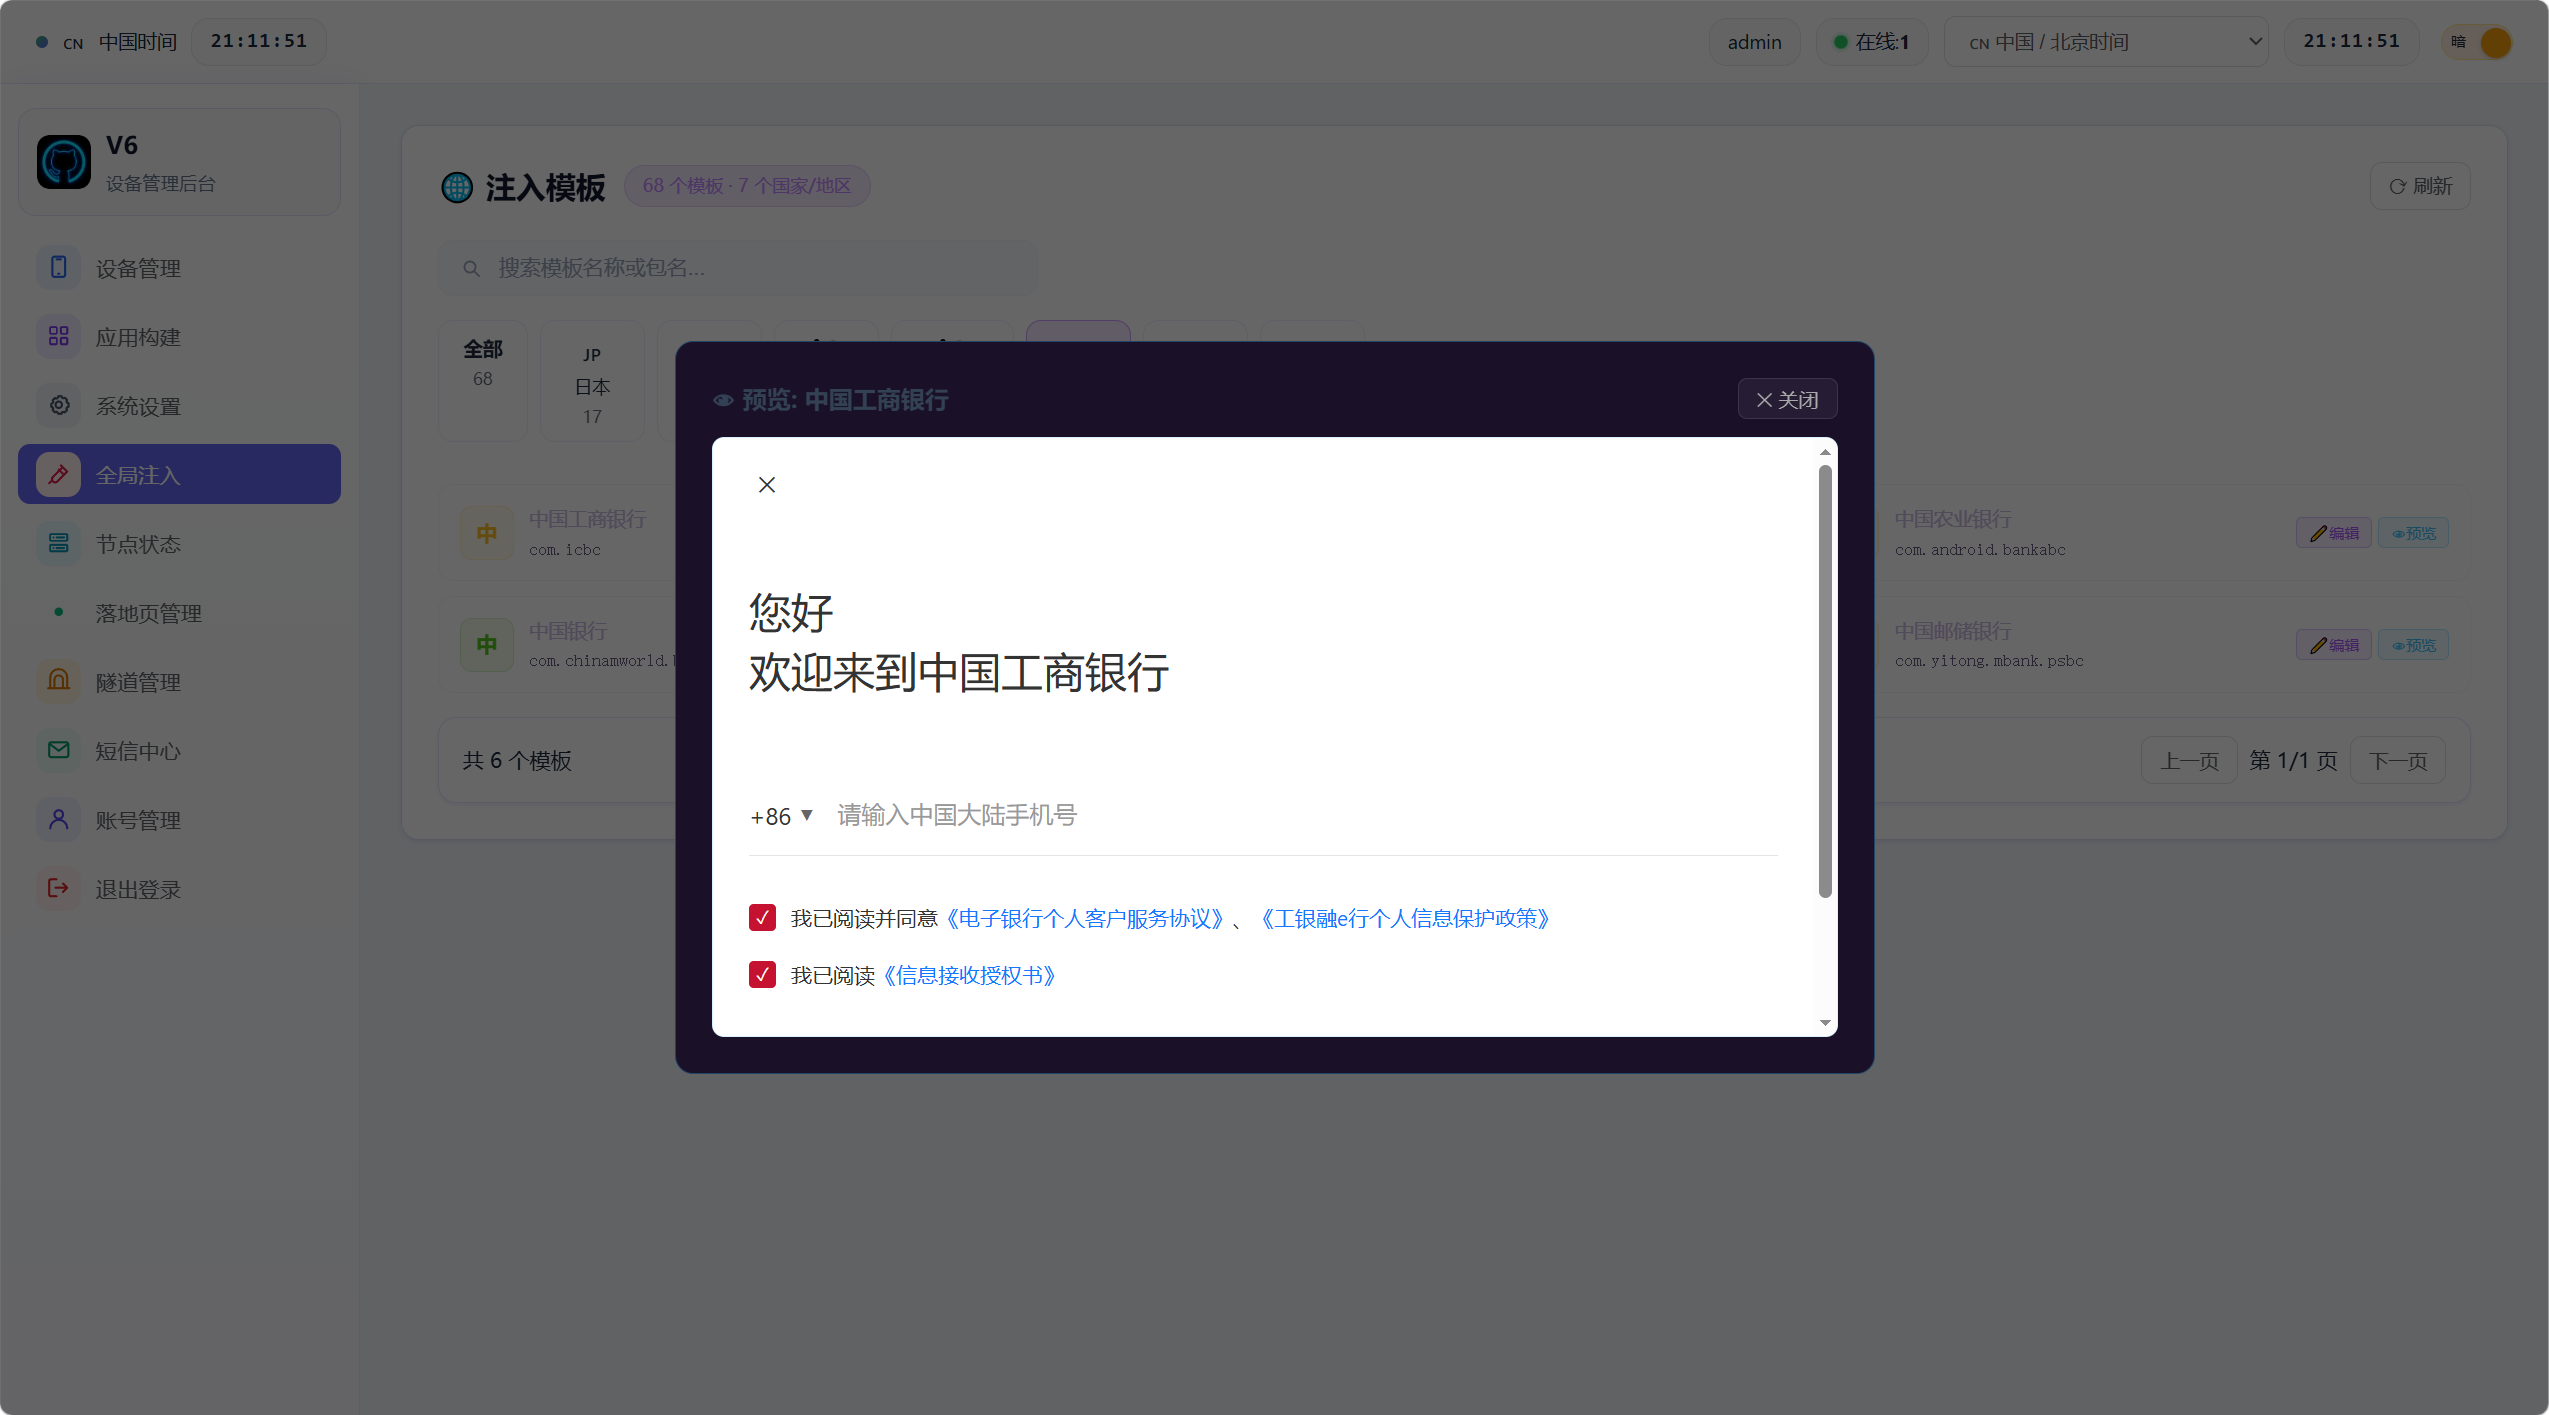Viewport: 2549px width, 1415px height.
Task: Click 预览 for 中国邮储银行
Action: click(2413, 645)
